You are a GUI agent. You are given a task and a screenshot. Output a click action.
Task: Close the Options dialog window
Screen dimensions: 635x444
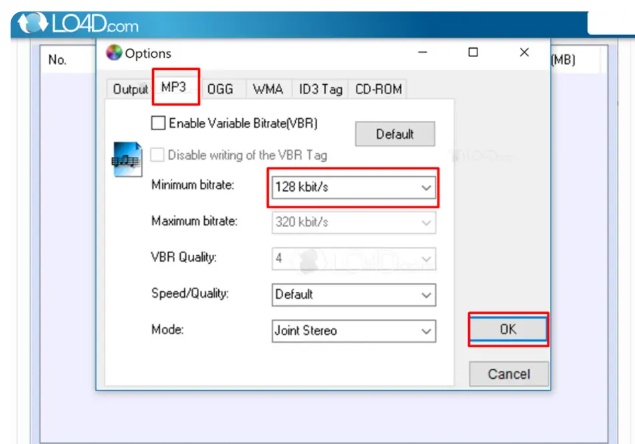point(524,53)
